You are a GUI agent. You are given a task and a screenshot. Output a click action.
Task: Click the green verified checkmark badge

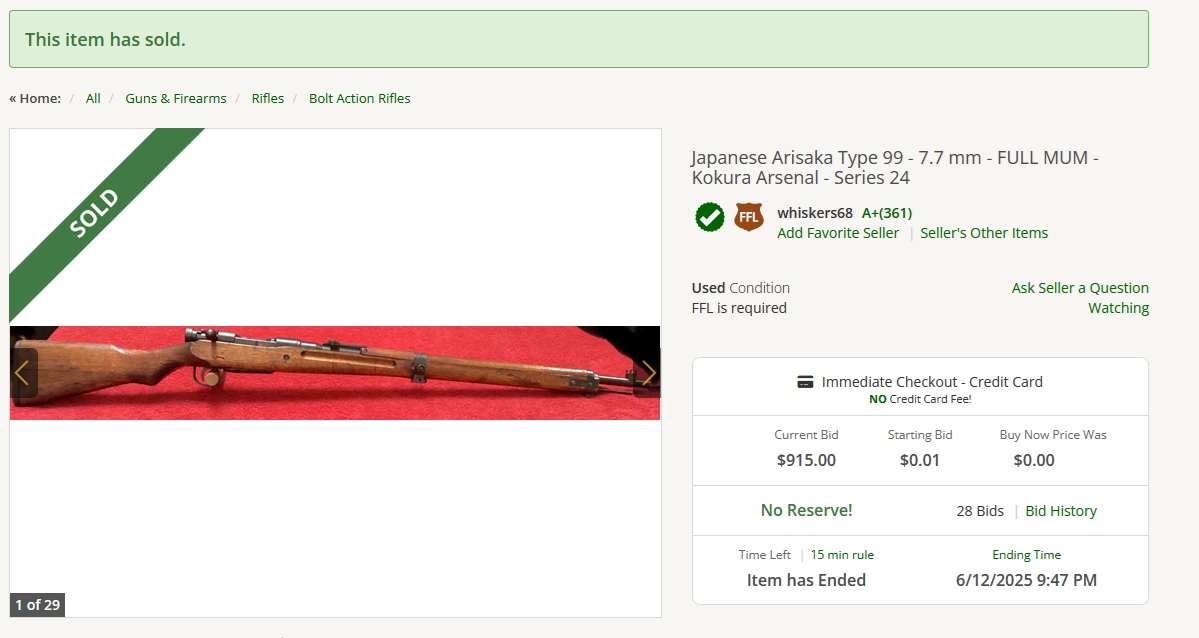(x=710, y=217)
